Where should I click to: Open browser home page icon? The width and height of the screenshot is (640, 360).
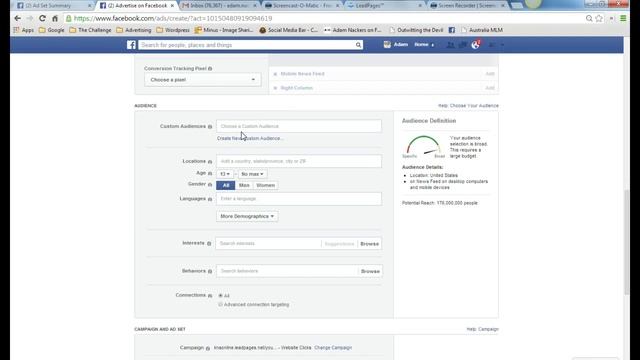[55, 18]
